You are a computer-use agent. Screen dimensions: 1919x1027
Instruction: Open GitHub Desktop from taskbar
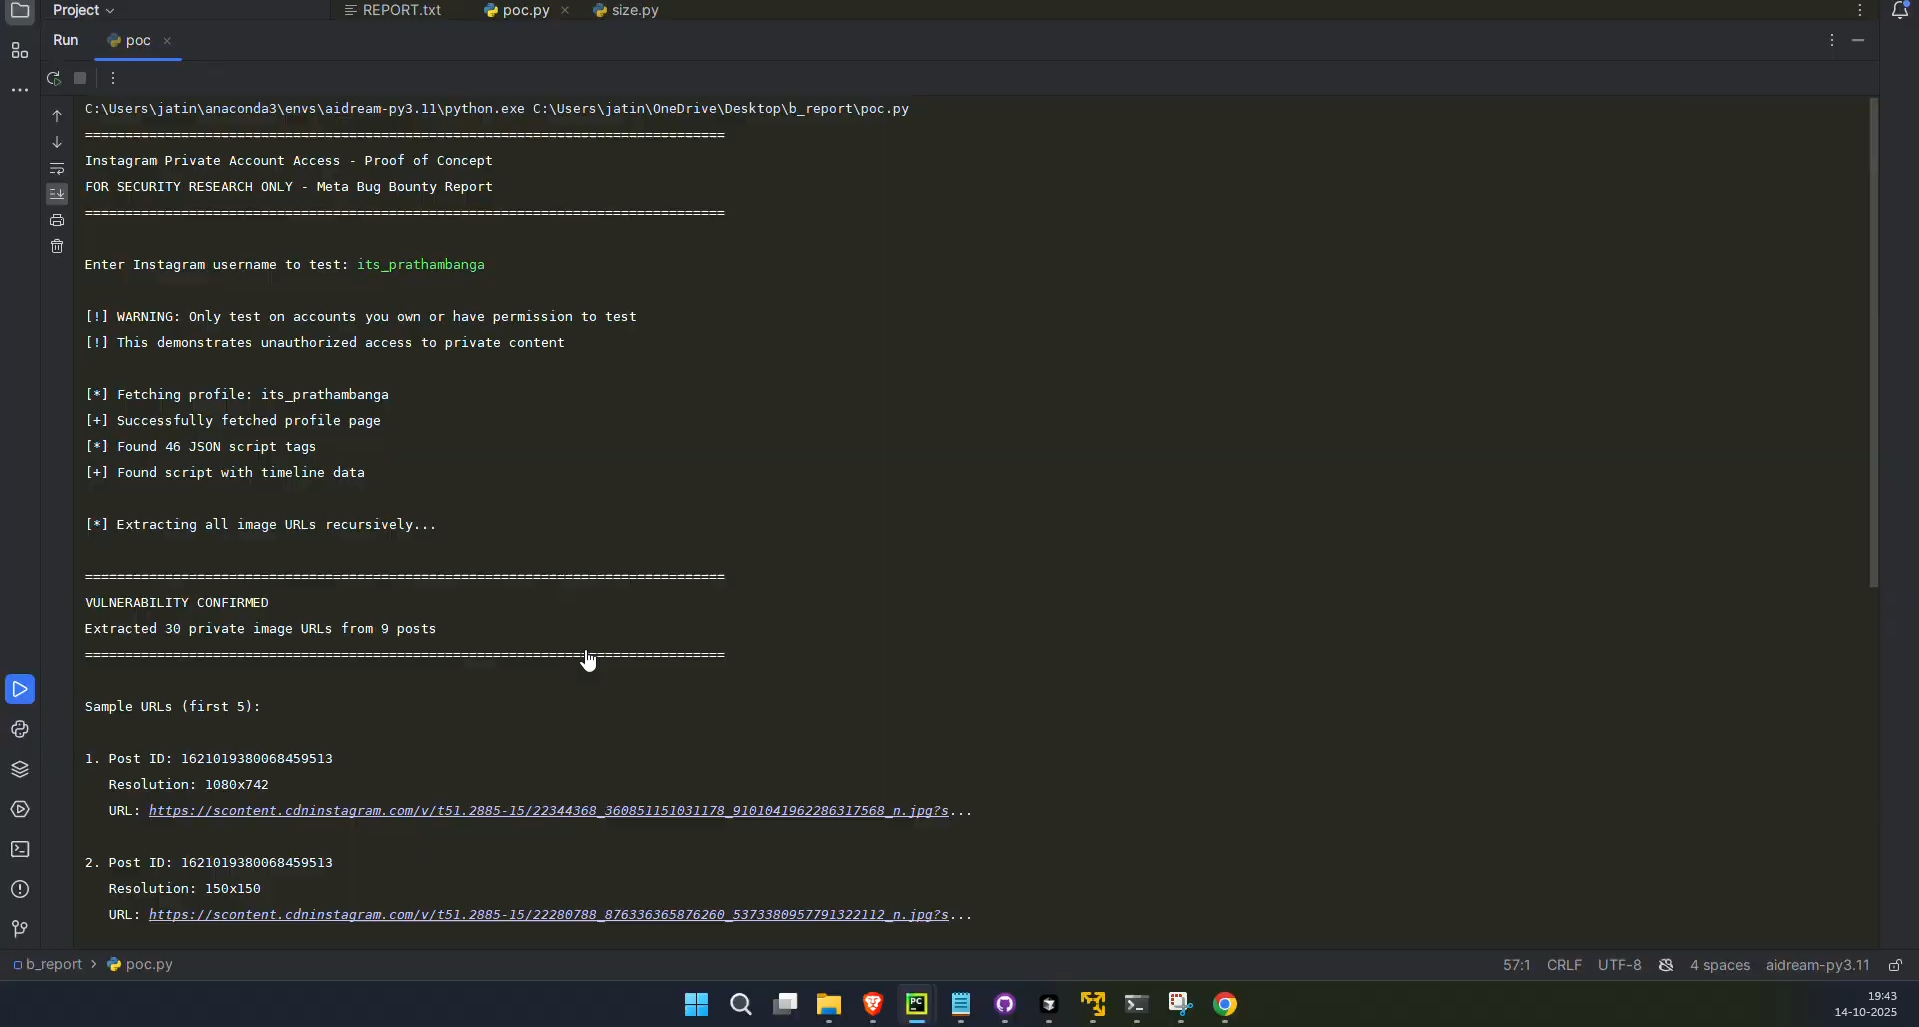coord(1005,1005)
